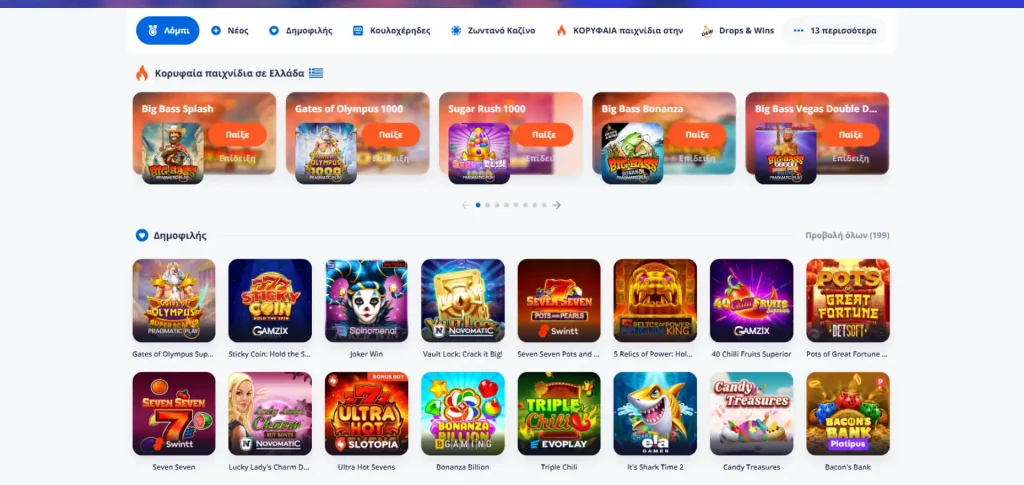
Task: Go to previous carousel page with left arrow
Action: click(466, 205)
